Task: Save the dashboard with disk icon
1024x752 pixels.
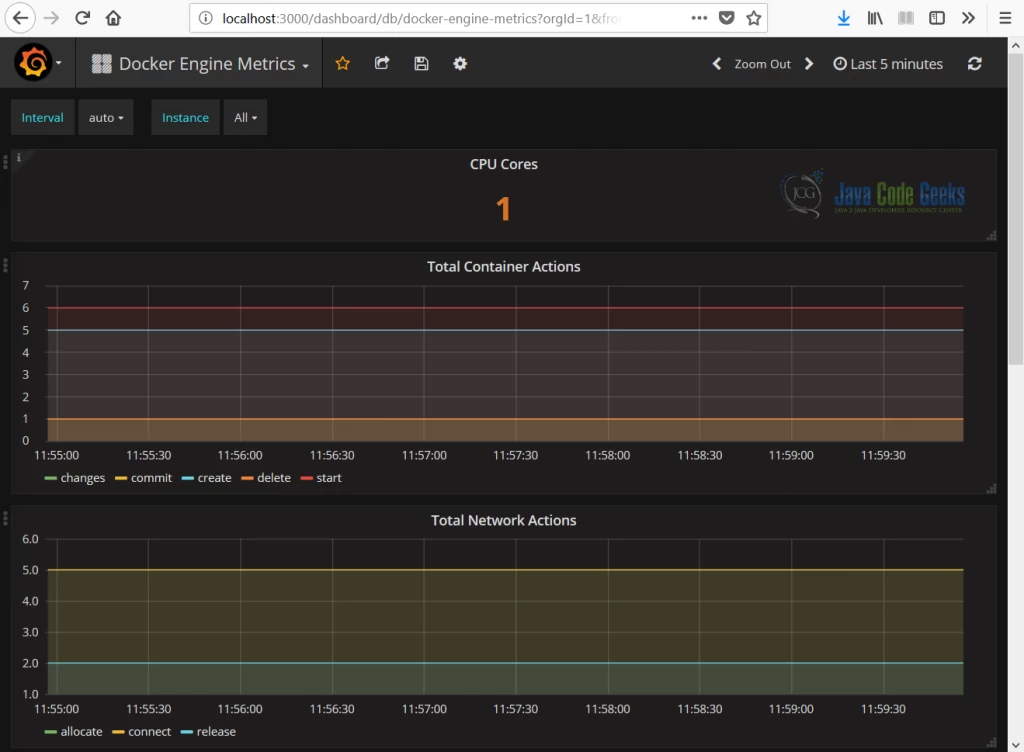Action: point(421,63)
